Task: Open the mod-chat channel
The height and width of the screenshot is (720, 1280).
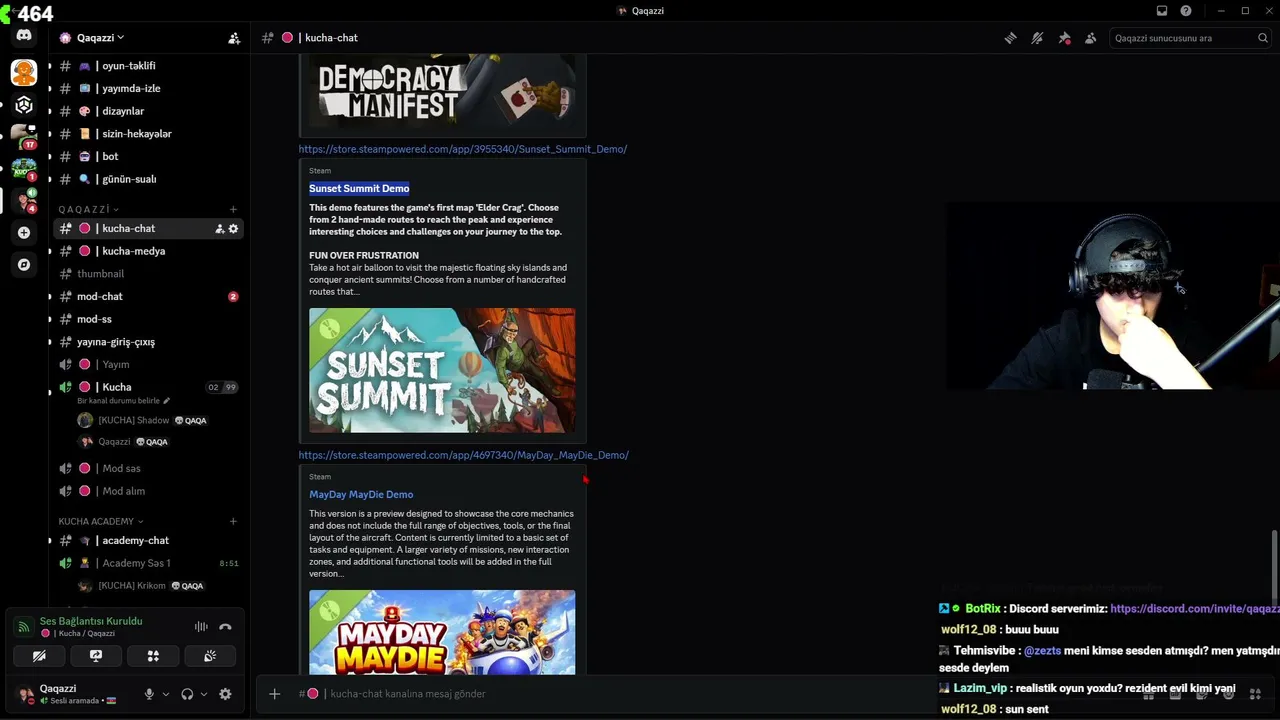Action: pos(148,297)
